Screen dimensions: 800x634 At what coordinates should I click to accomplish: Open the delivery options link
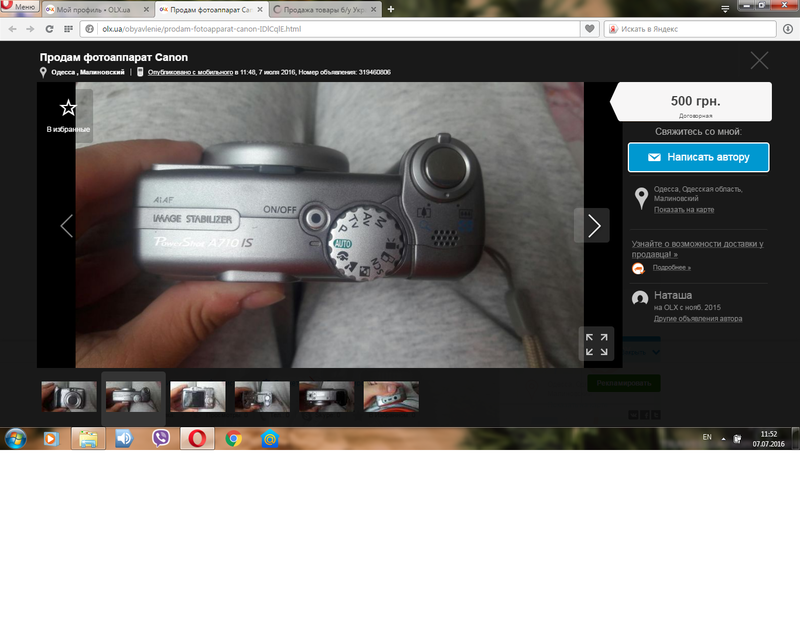pyautogui.click(x=697, y=249)
